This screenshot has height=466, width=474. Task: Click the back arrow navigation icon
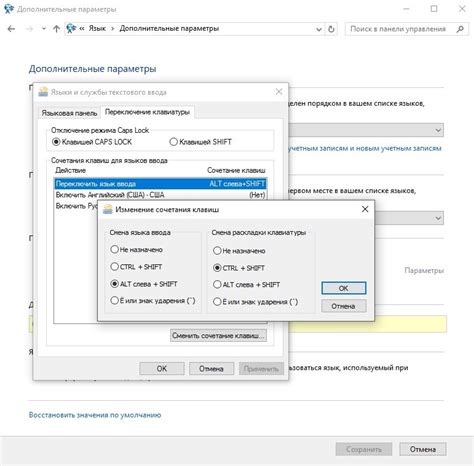pyautogui.click(x=11, y=29)
